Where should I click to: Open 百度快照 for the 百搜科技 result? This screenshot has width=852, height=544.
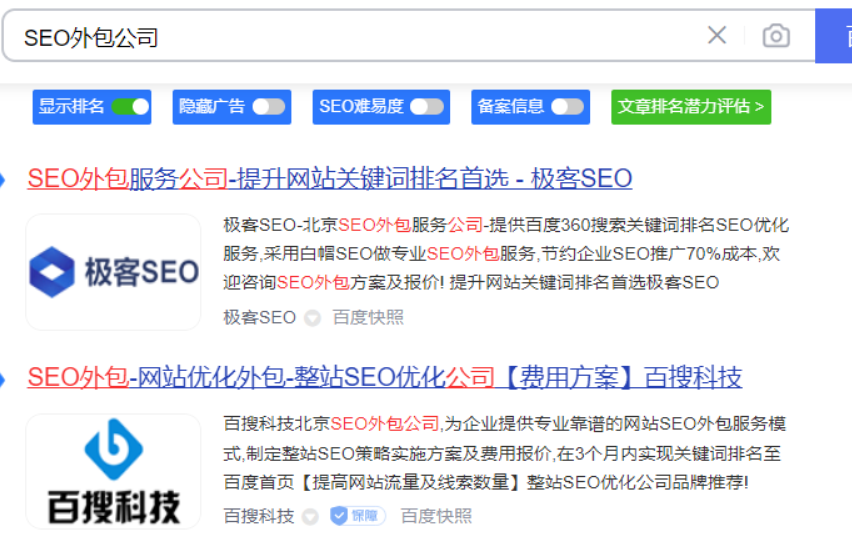point(437,516)
